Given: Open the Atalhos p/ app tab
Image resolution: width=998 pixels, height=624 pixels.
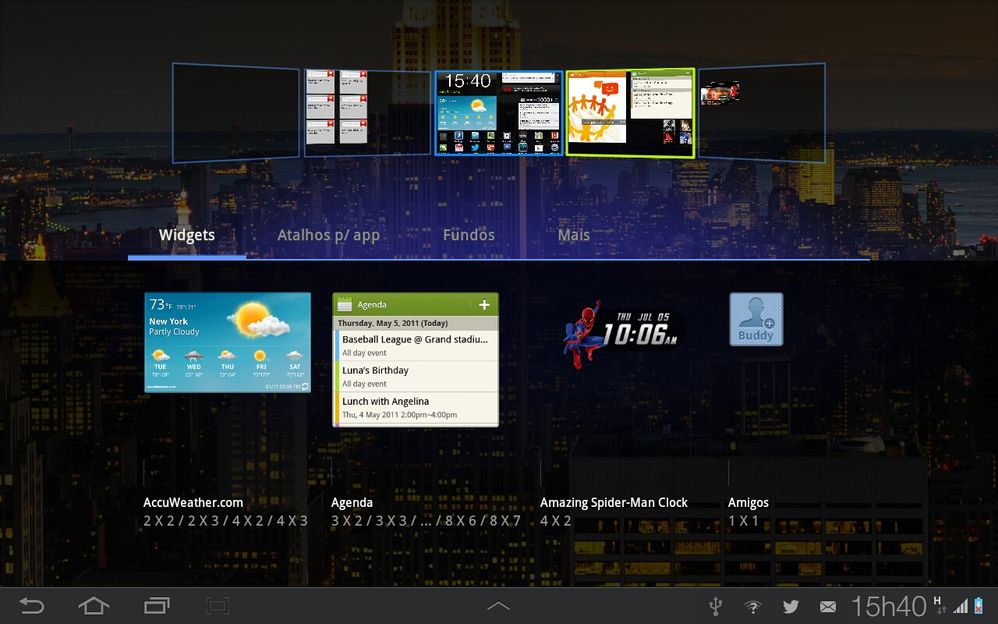Looking at the screenshot, I should [x=328, y=236].
